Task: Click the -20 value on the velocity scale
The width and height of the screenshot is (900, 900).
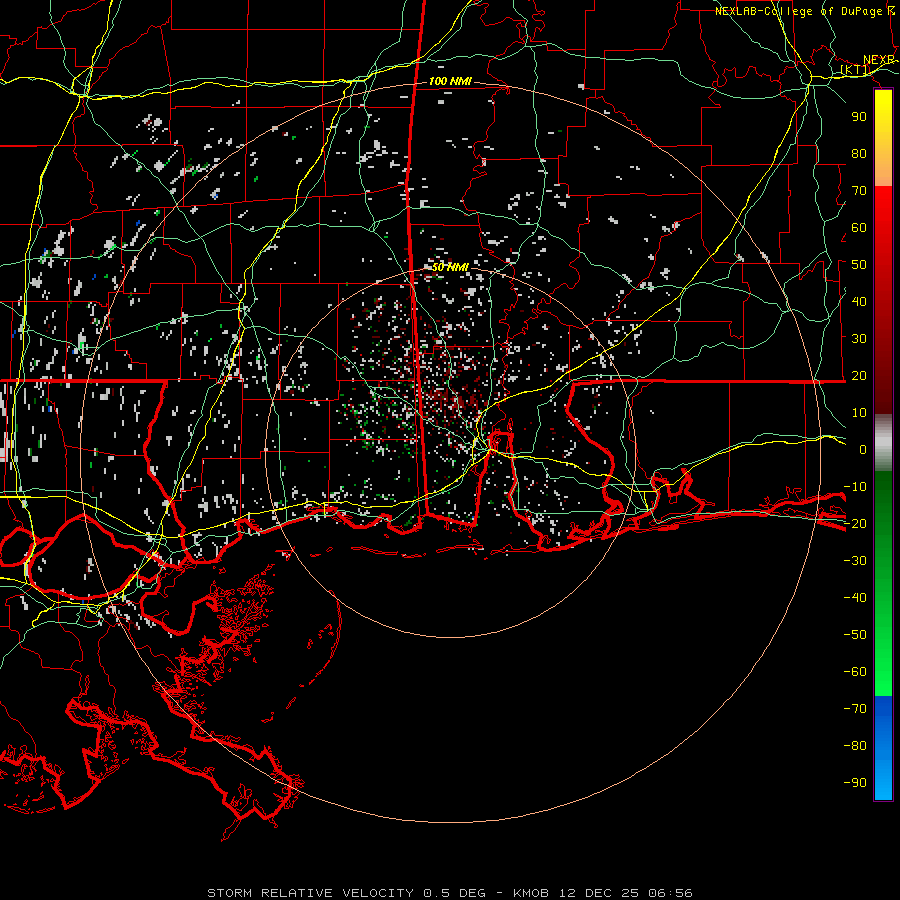Action: coord(855,523)
